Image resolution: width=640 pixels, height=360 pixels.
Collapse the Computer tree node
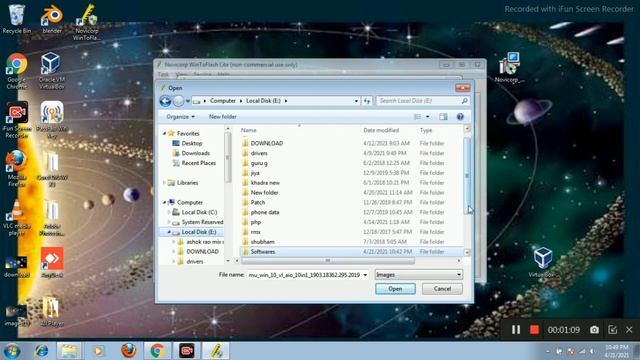tap(164, 202)
